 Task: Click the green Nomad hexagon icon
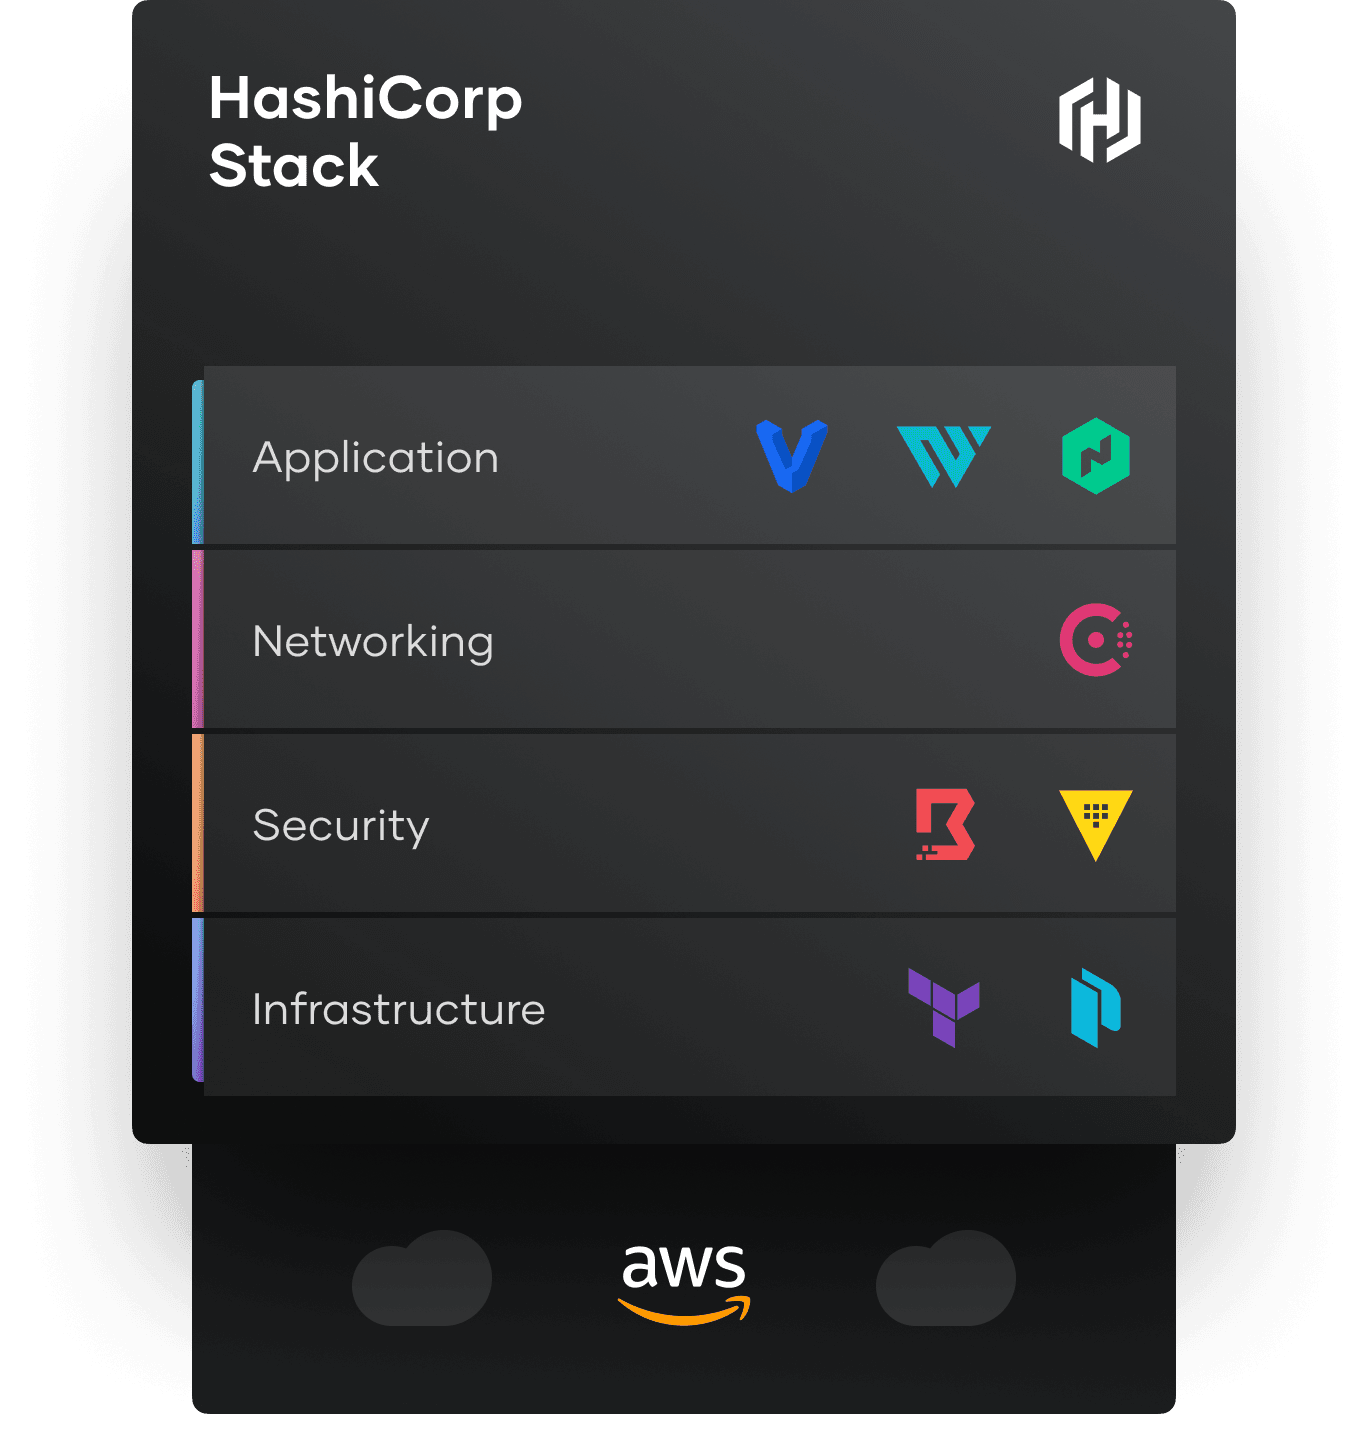(1096, 456)
